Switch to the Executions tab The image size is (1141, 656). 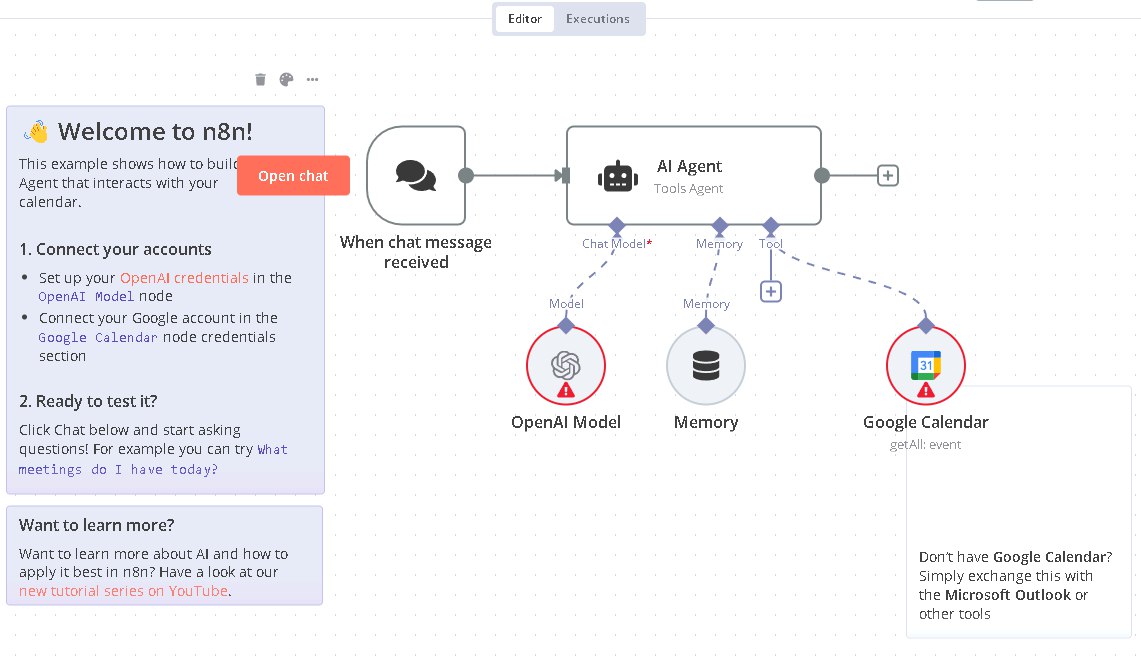coord(598,19)
